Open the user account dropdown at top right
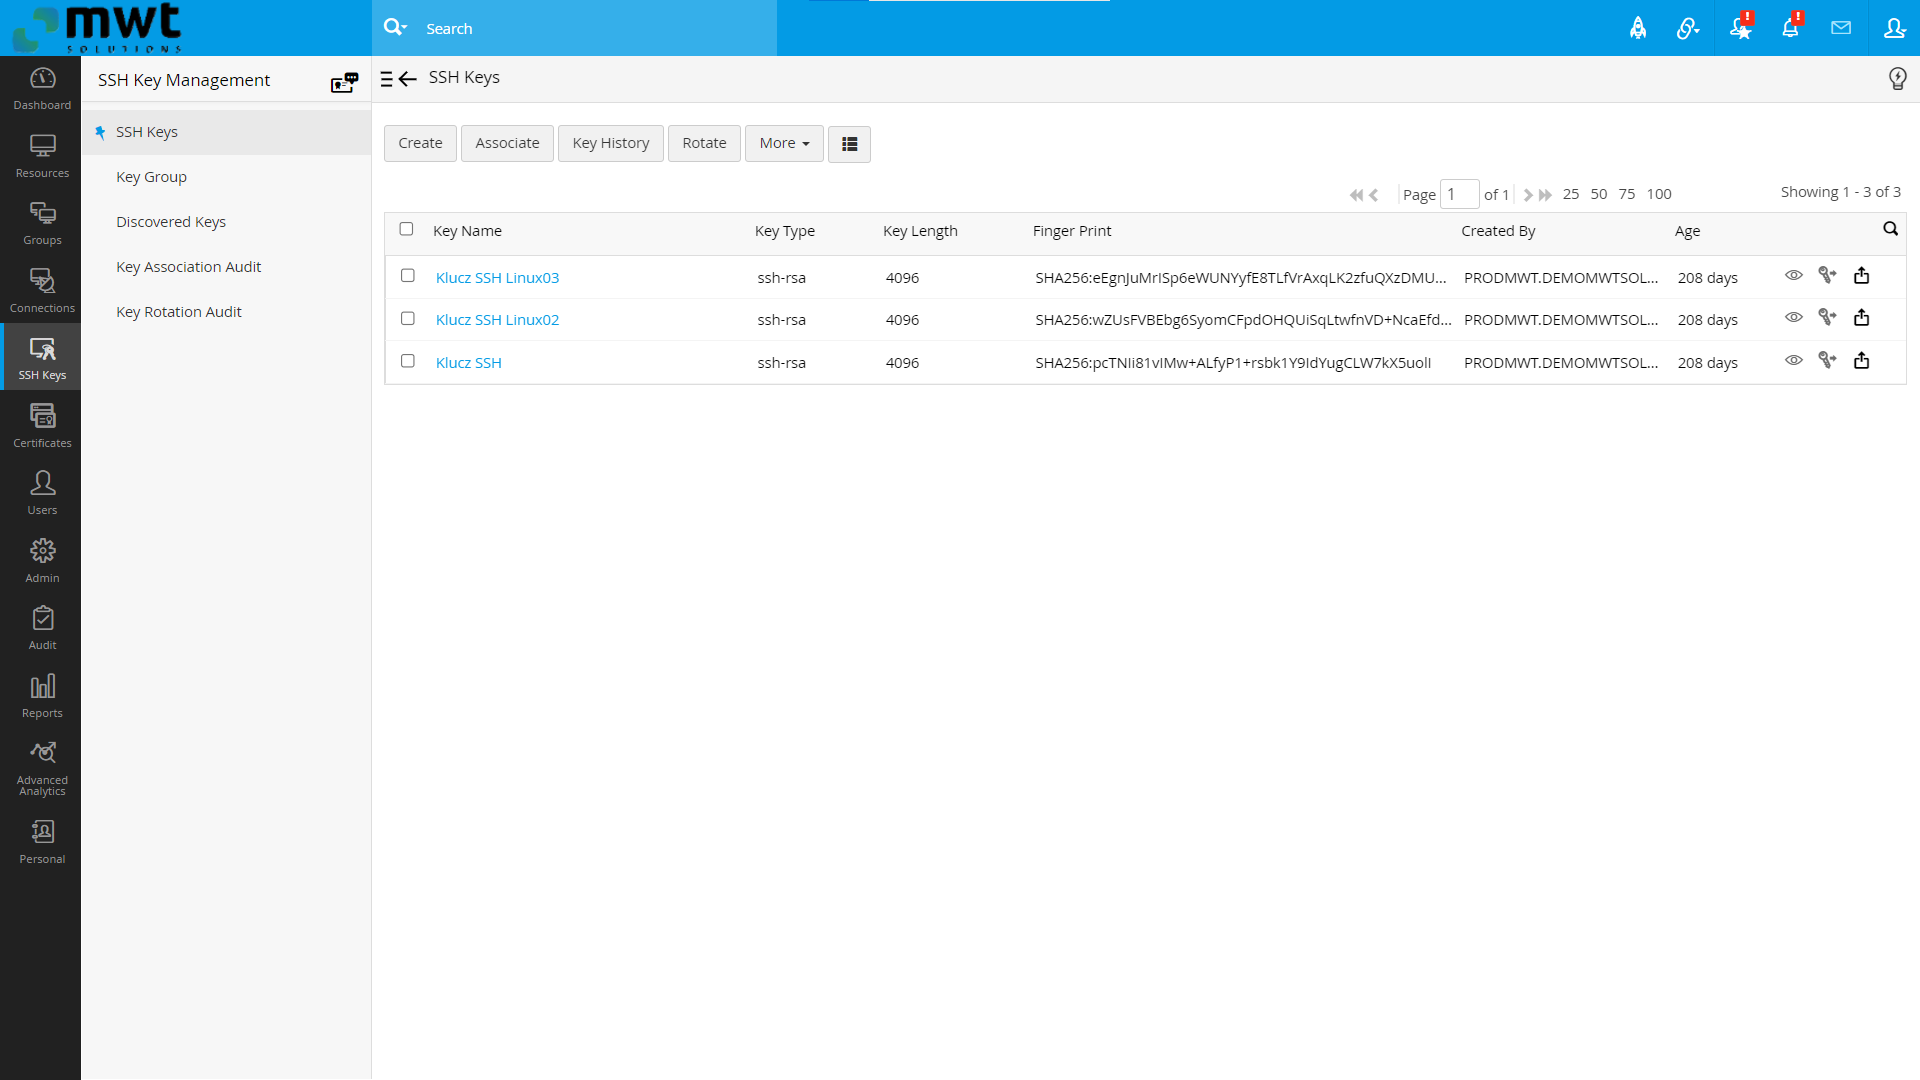This screenshot has width=1920, height=1080. (1895, 28)
